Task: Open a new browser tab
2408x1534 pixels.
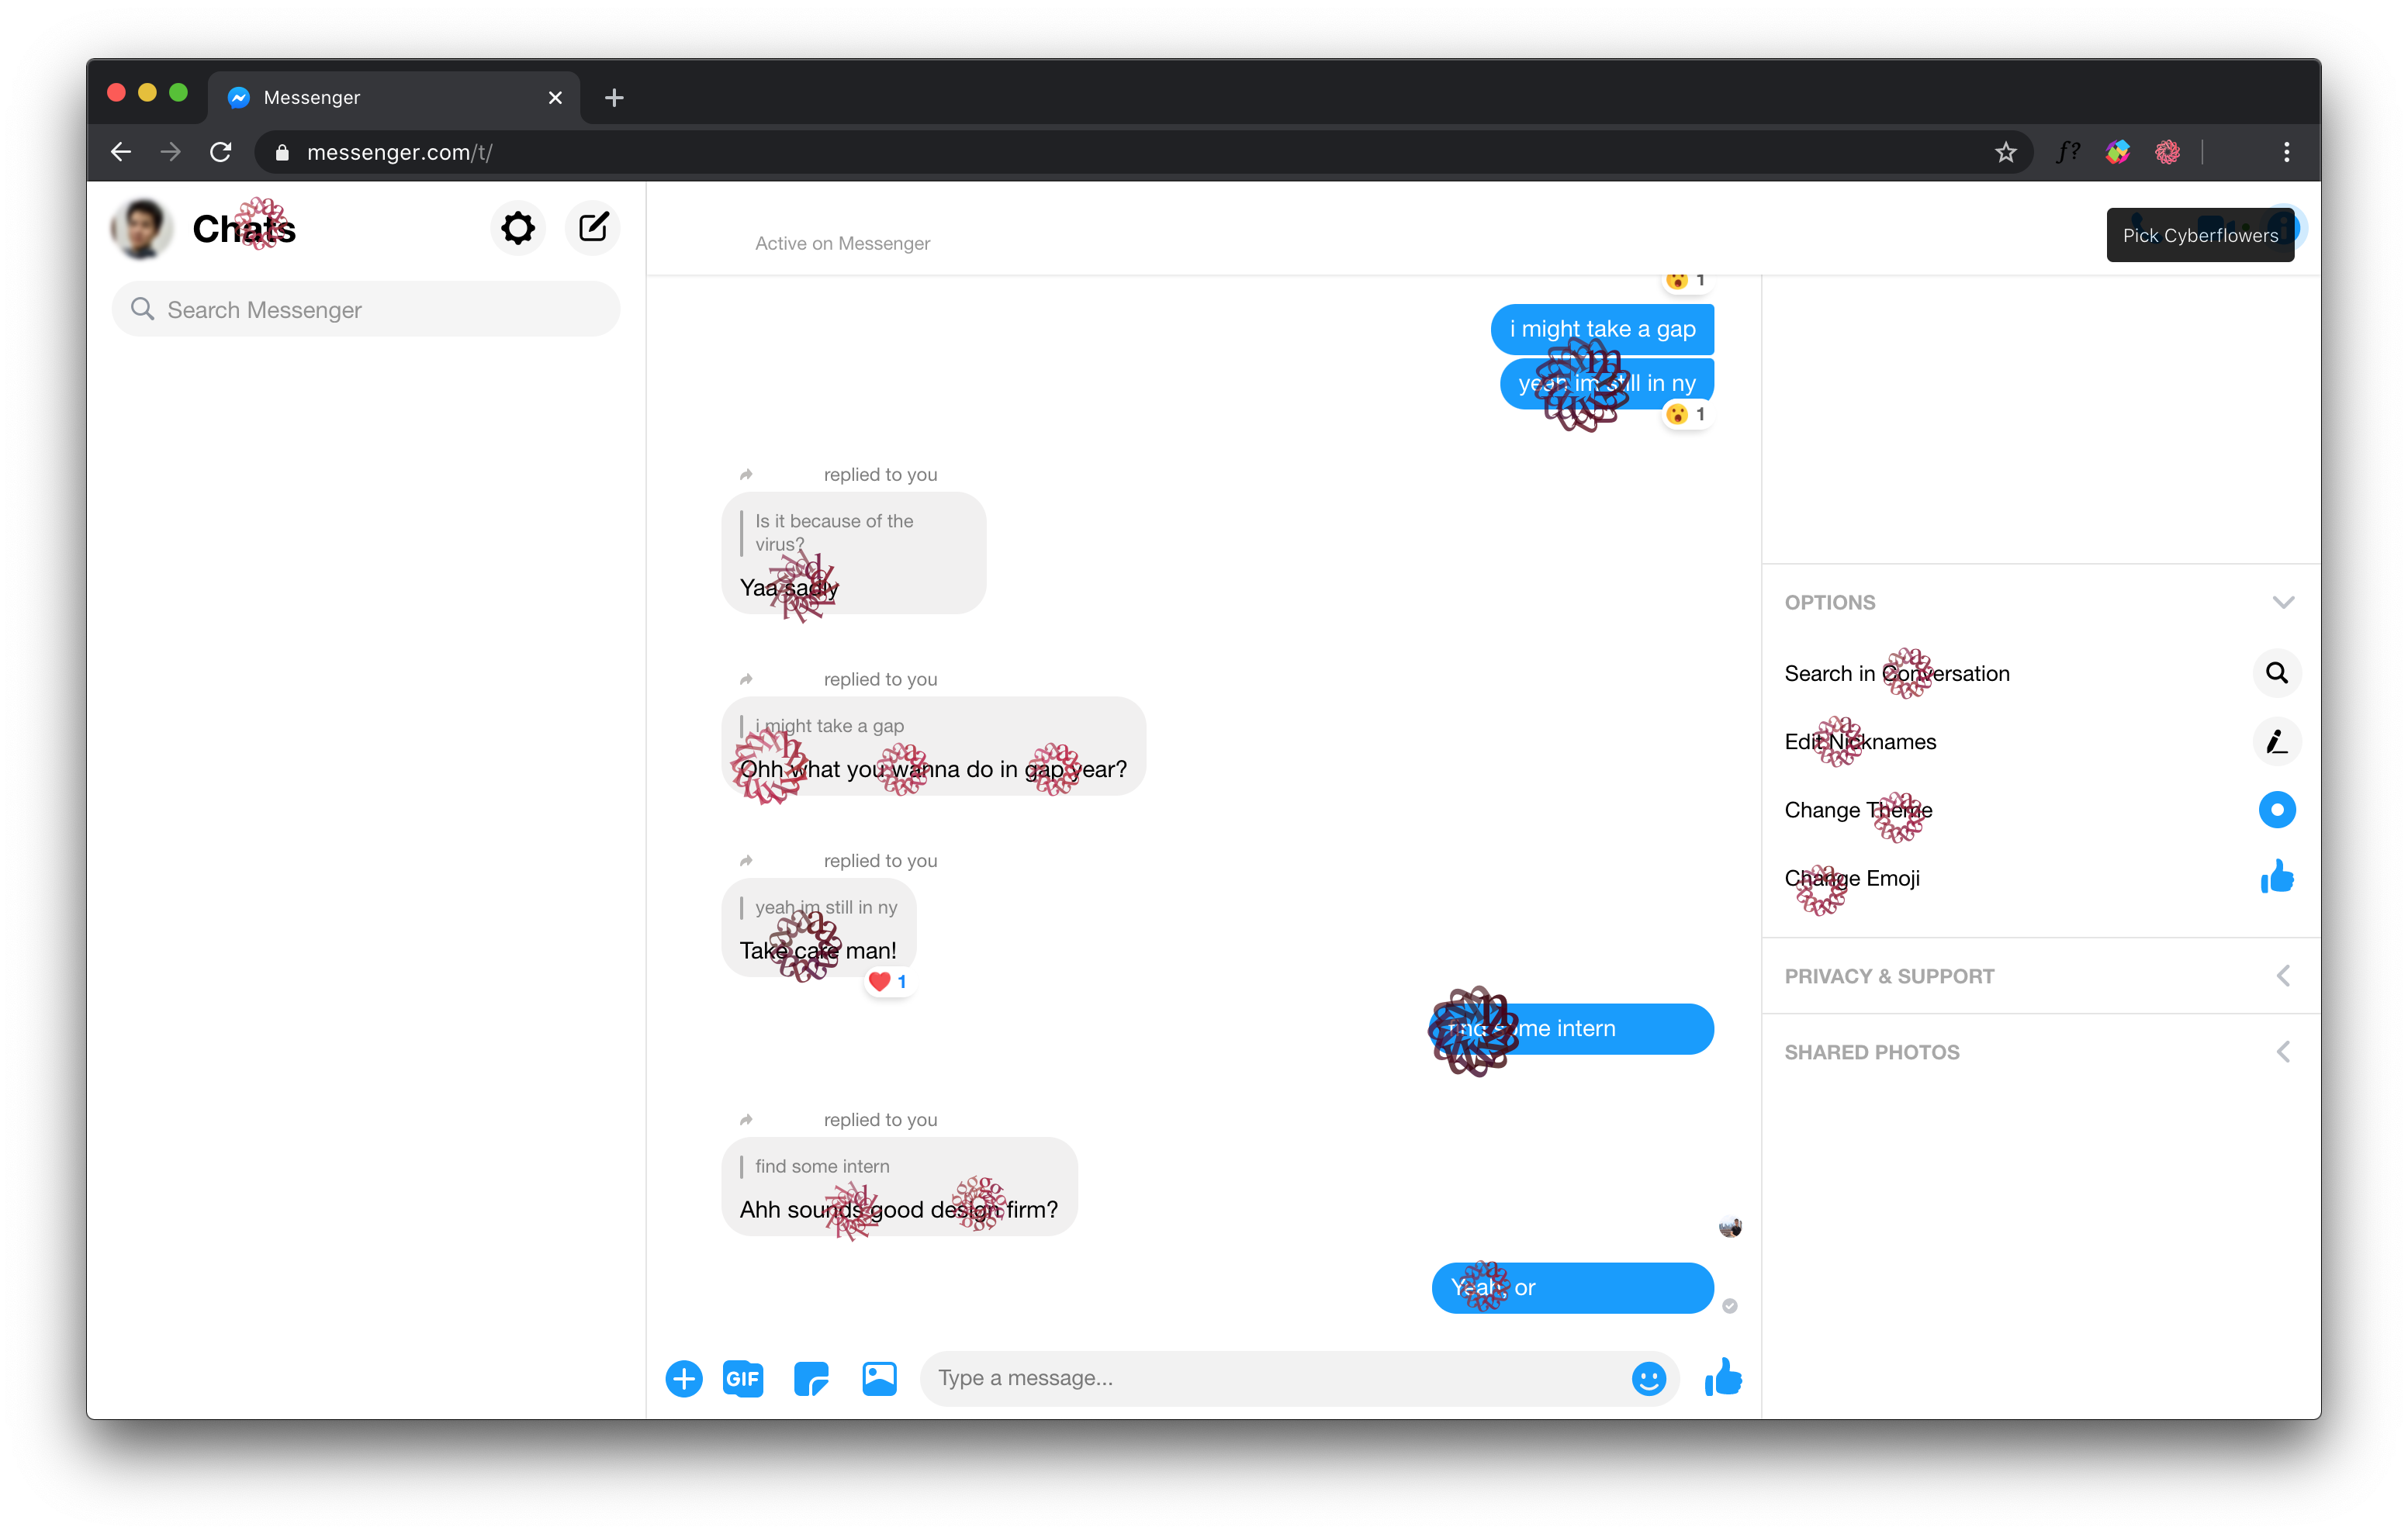Action: [614, 97]
